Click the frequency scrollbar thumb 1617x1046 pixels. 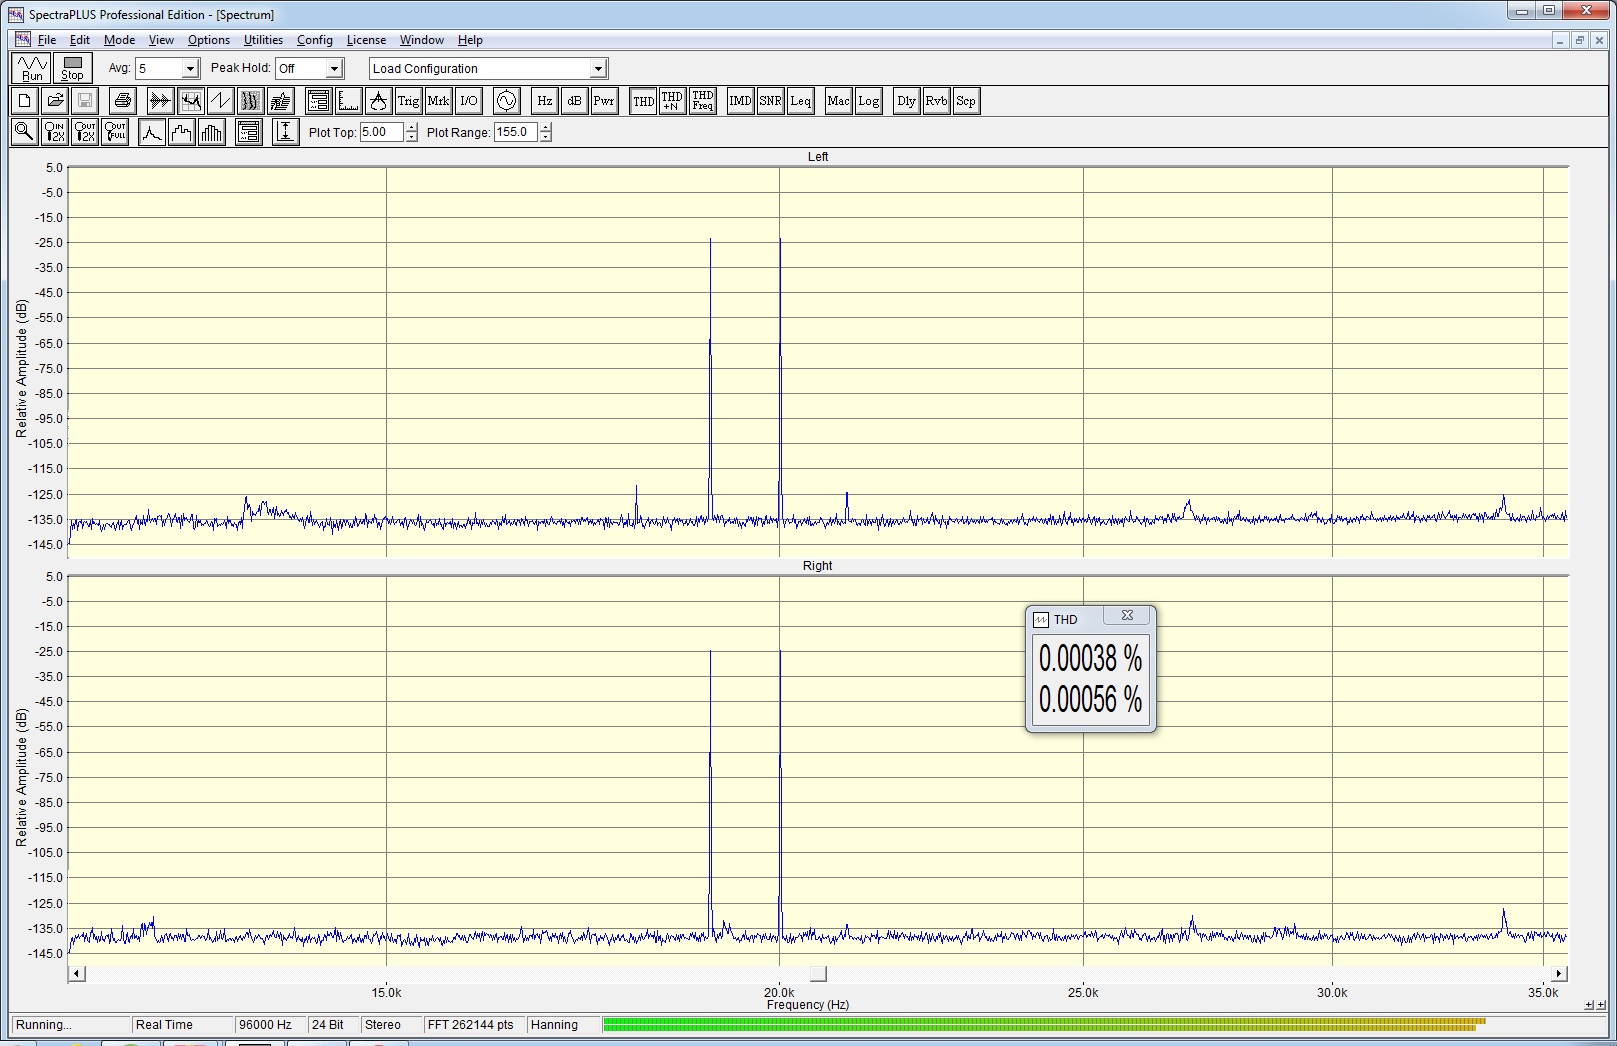pos(818,974)
